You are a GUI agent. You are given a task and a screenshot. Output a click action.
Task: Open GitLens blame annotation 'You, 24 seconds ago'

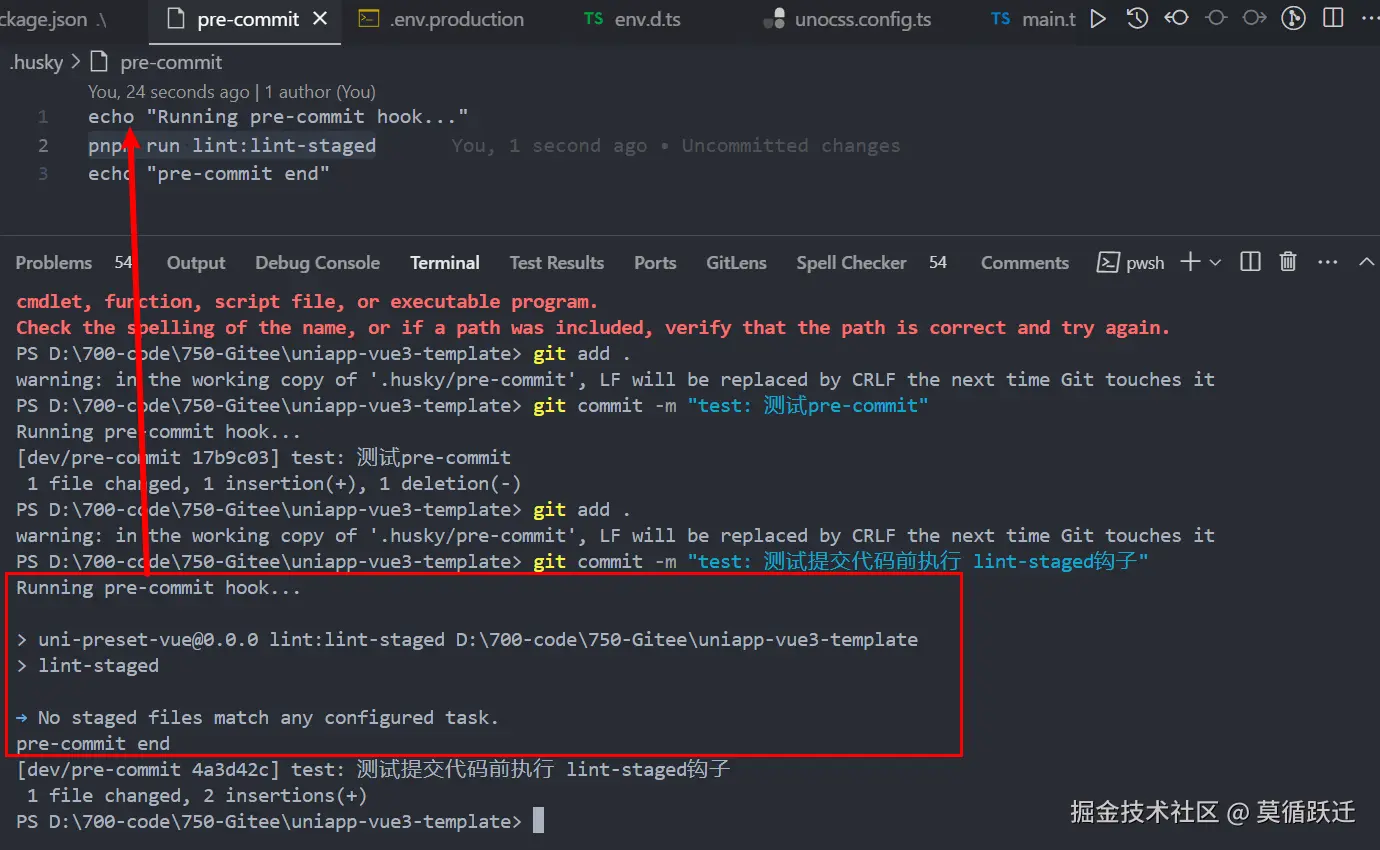coord(169,92)
